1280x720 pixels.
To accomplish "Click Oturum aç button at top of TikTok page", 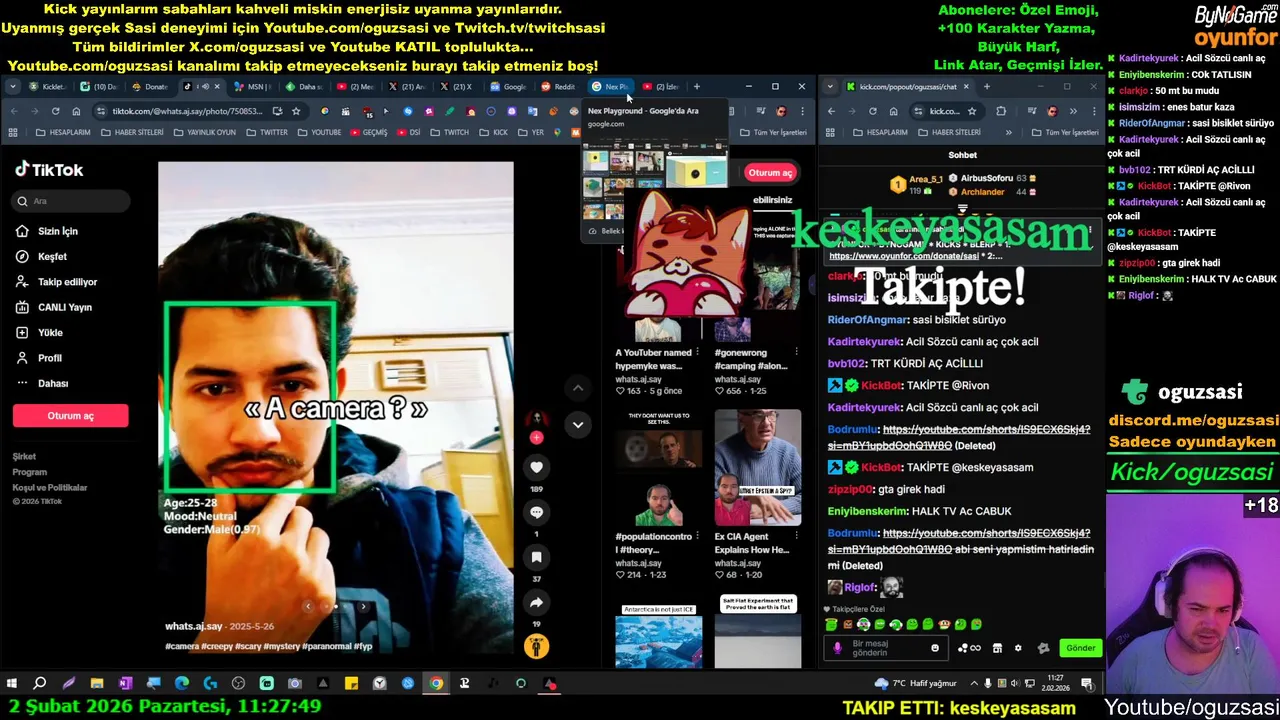I will pyautogui.click(x=770, y=172).
